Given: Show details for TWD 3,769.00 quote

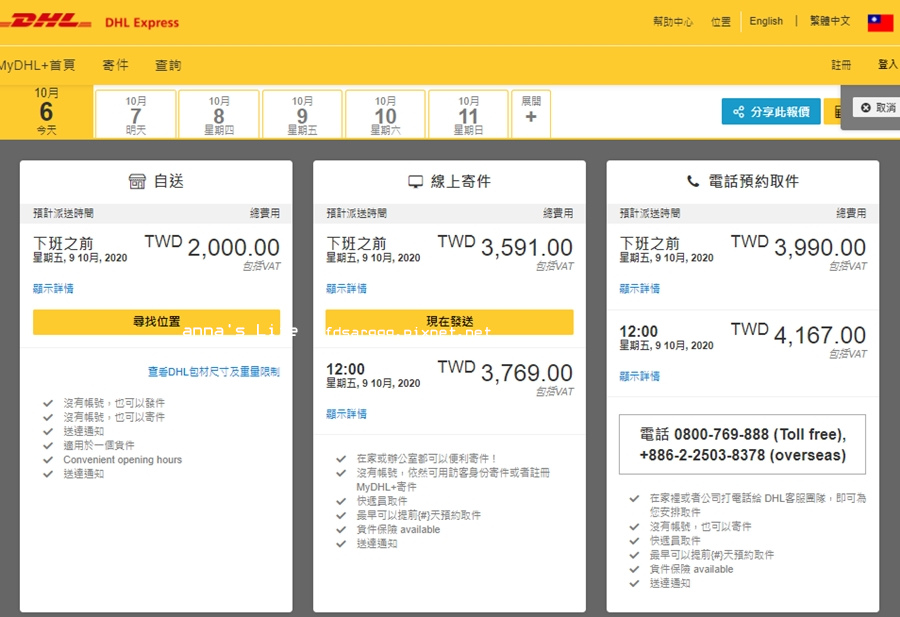Looking at the screenshot, I should 346,414.
